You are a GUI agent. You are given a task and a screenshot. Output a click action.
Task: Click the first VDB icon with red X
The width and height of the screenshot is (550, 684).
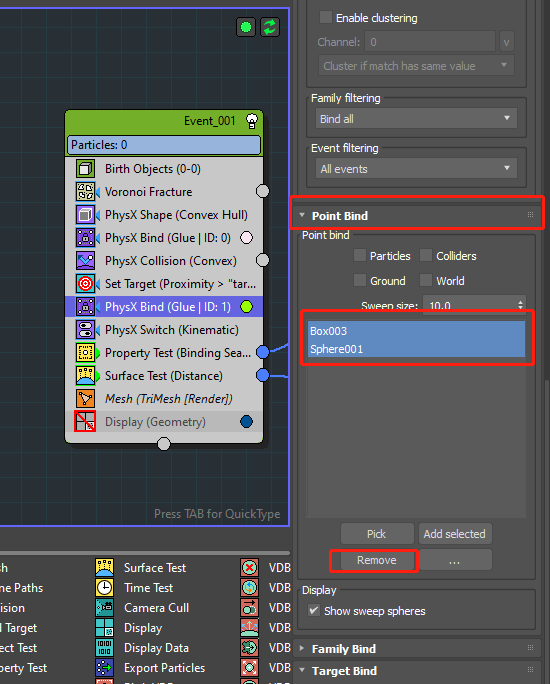click(x=249, y=568)
